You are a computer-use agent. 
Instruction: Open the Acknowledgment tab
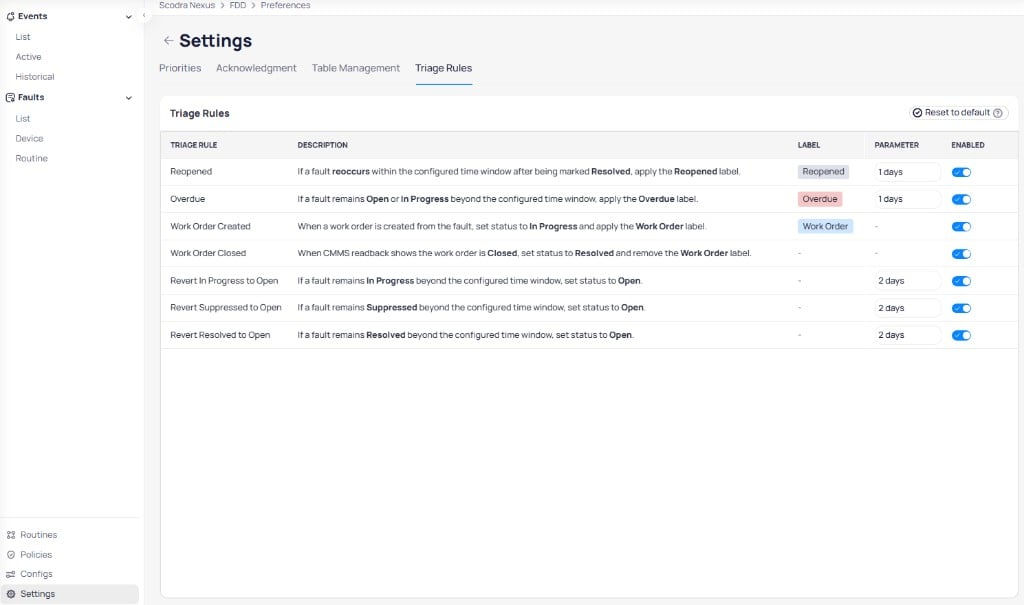pyautogui.click(x=256, y=68)
